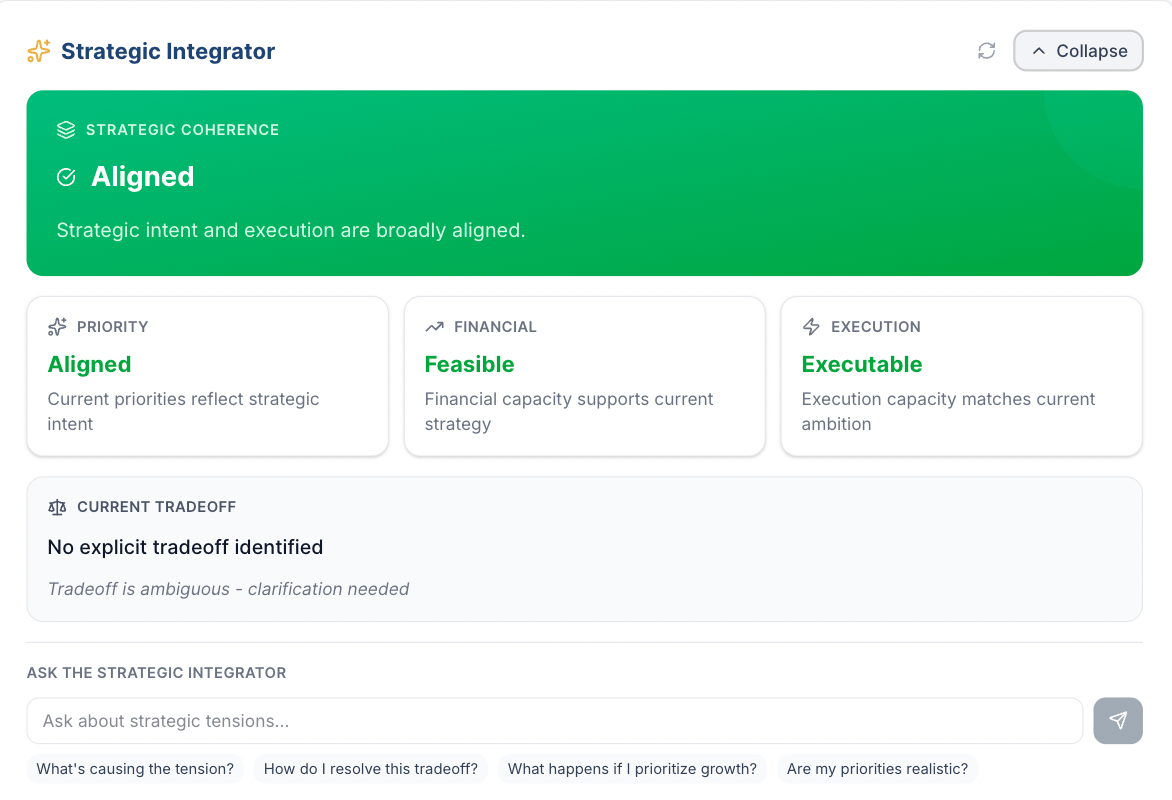Click the upward chevron inside the Collapse button
Screen dimensions: 1172x800
click(1040, 50)
